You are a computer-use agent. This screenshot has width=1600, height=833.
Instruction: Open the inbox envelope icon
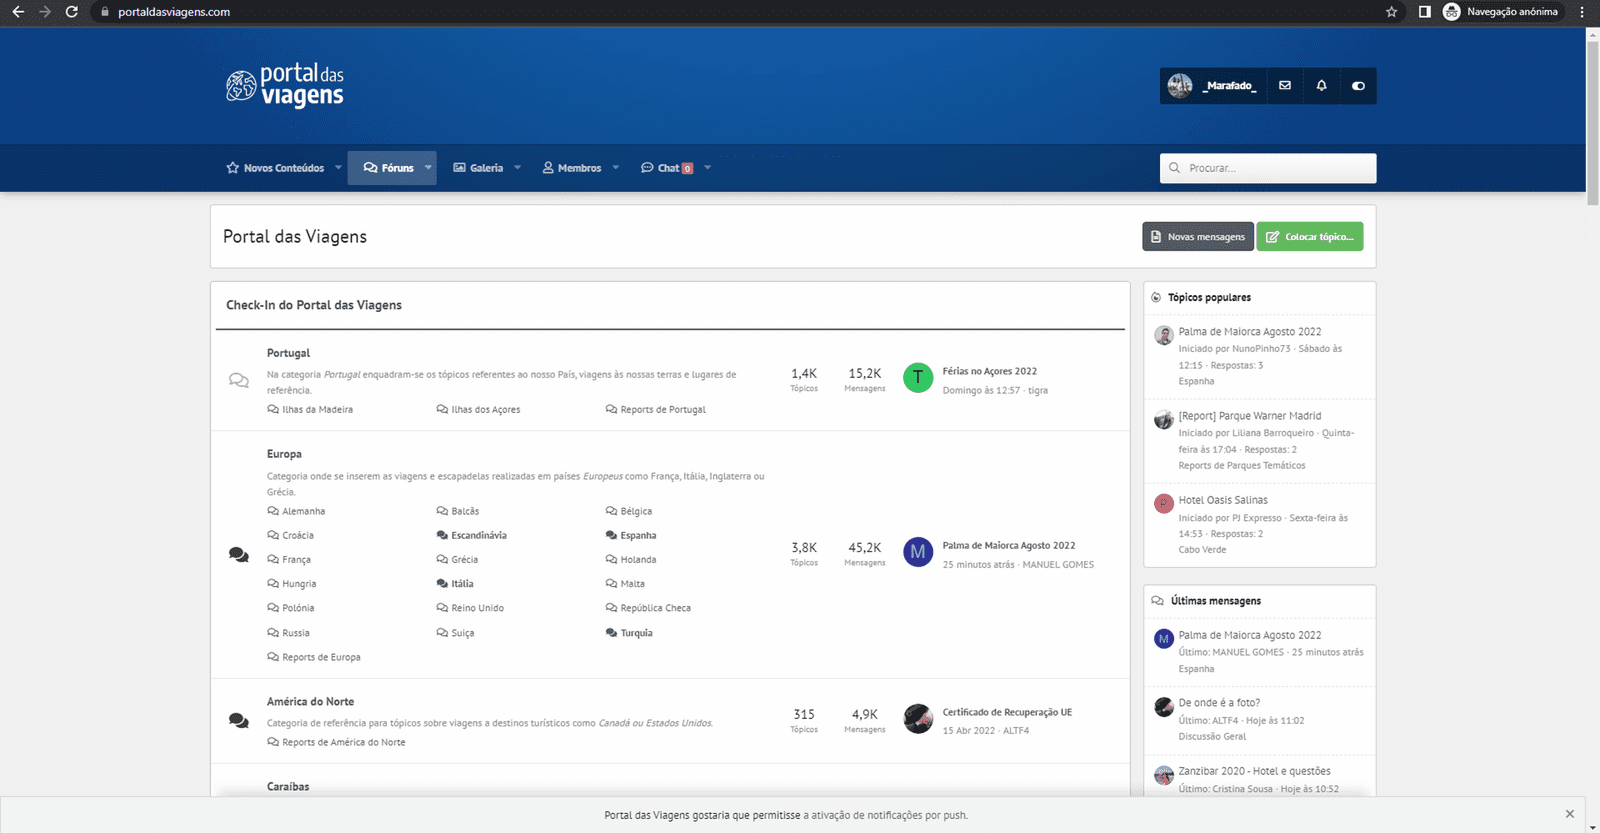click(x=1285, y=86)
